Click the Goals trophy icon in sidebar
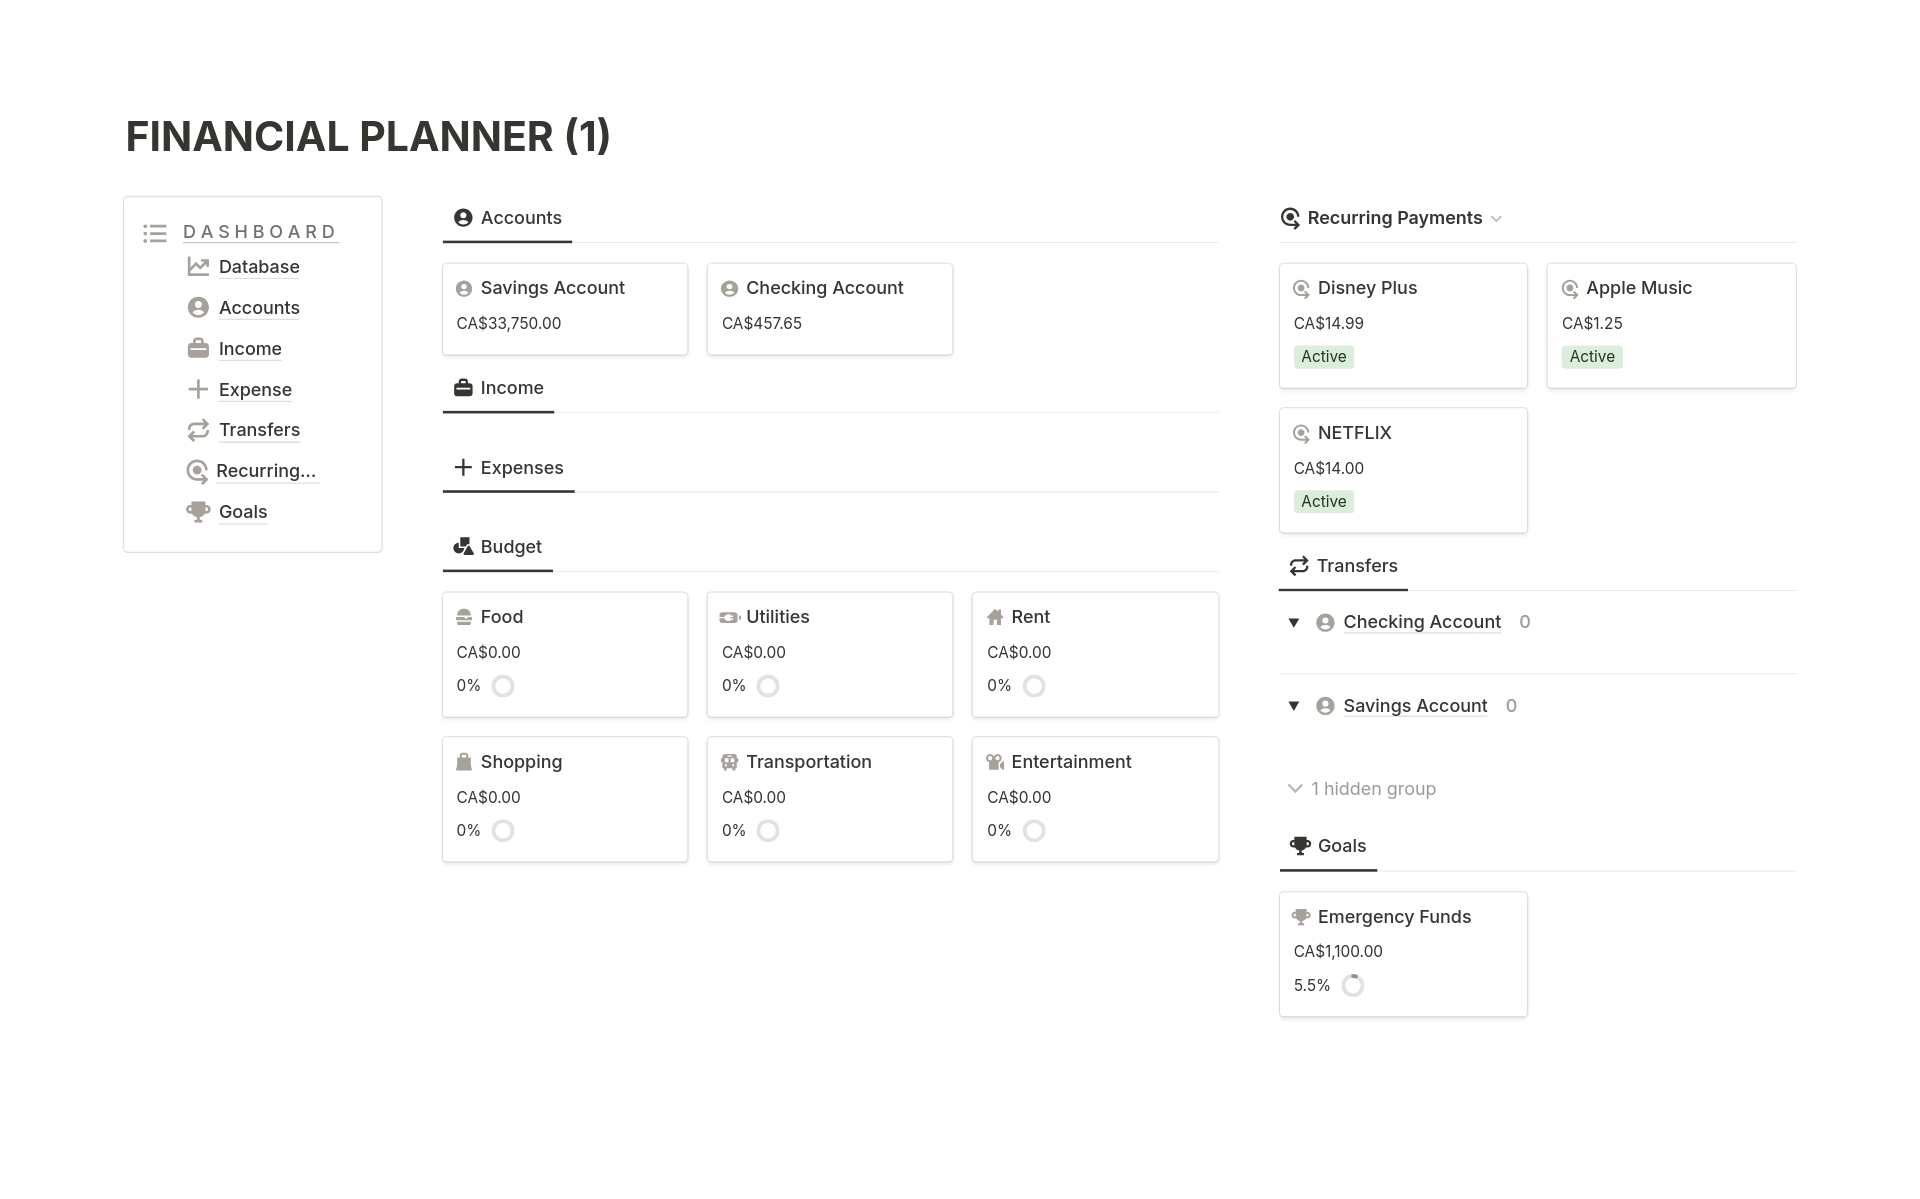The image size is (1920, 1199). click(197, 511)
